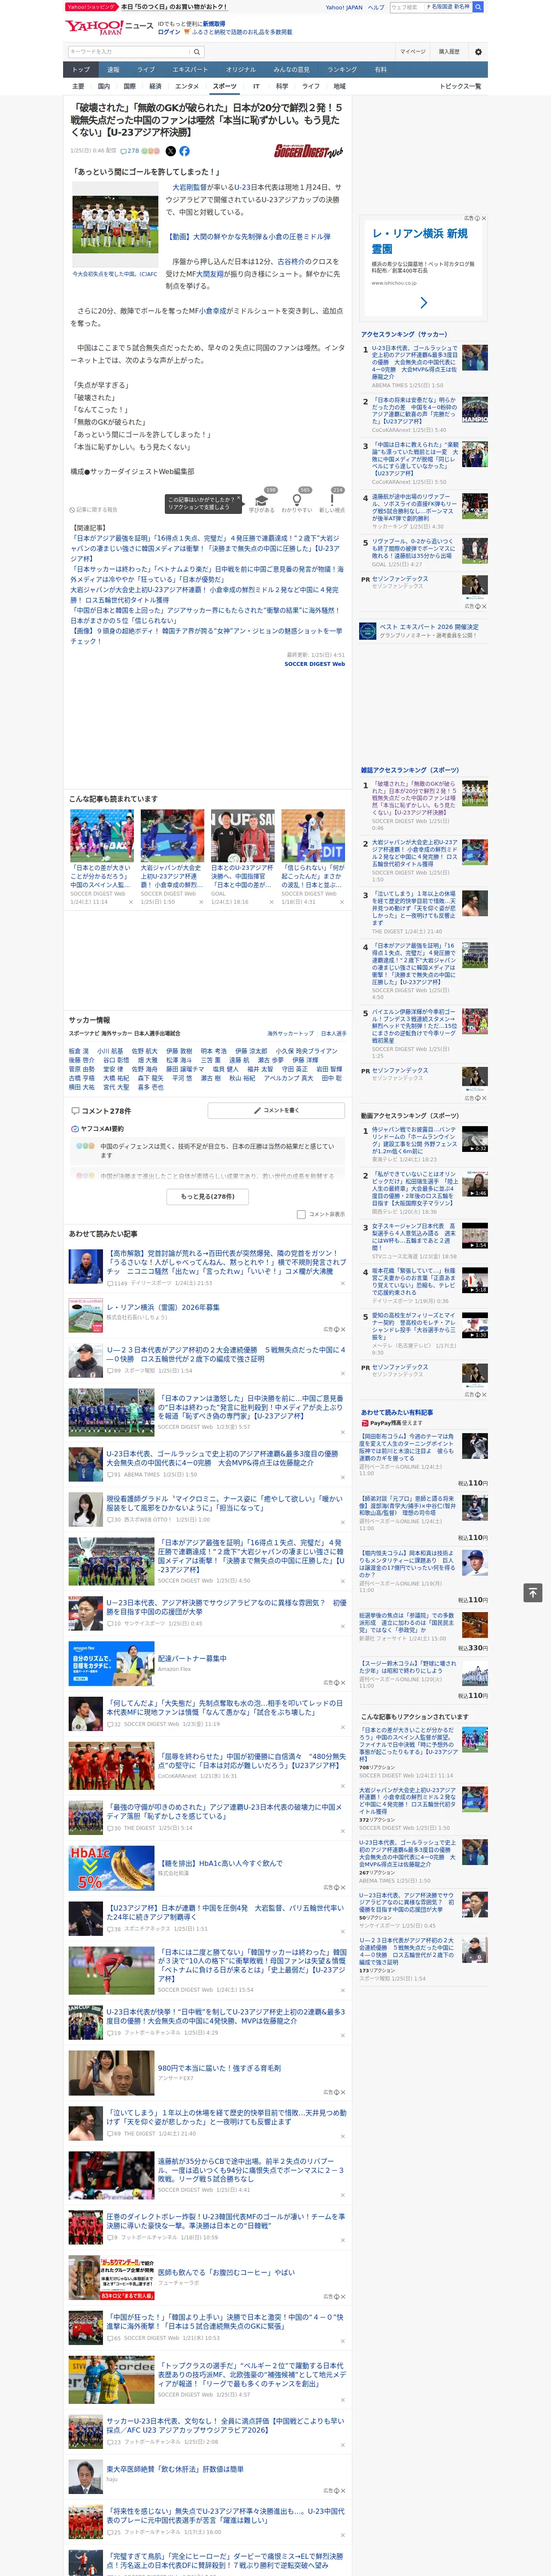Open the ライブ tab in main navigation
Screen dimensions: 551x2576
[146, 70]
